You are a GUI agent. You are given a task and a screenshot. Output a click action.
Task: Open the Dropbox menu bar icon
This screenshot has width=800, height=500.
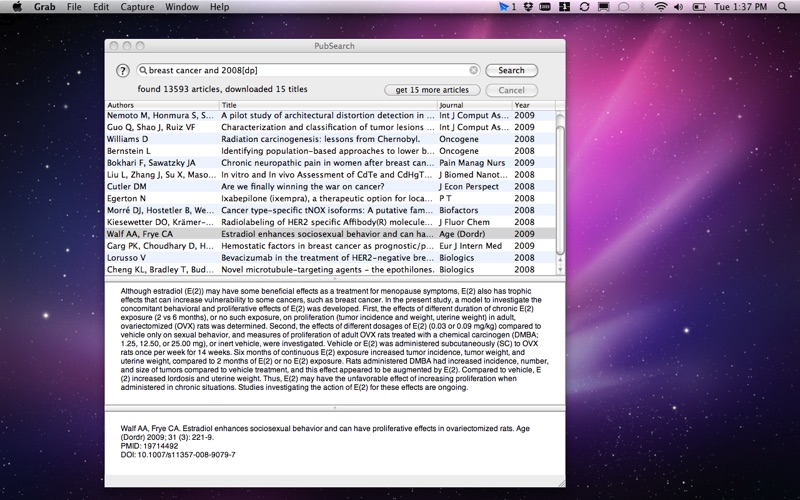pyautogui.click(x=529, y=7)
